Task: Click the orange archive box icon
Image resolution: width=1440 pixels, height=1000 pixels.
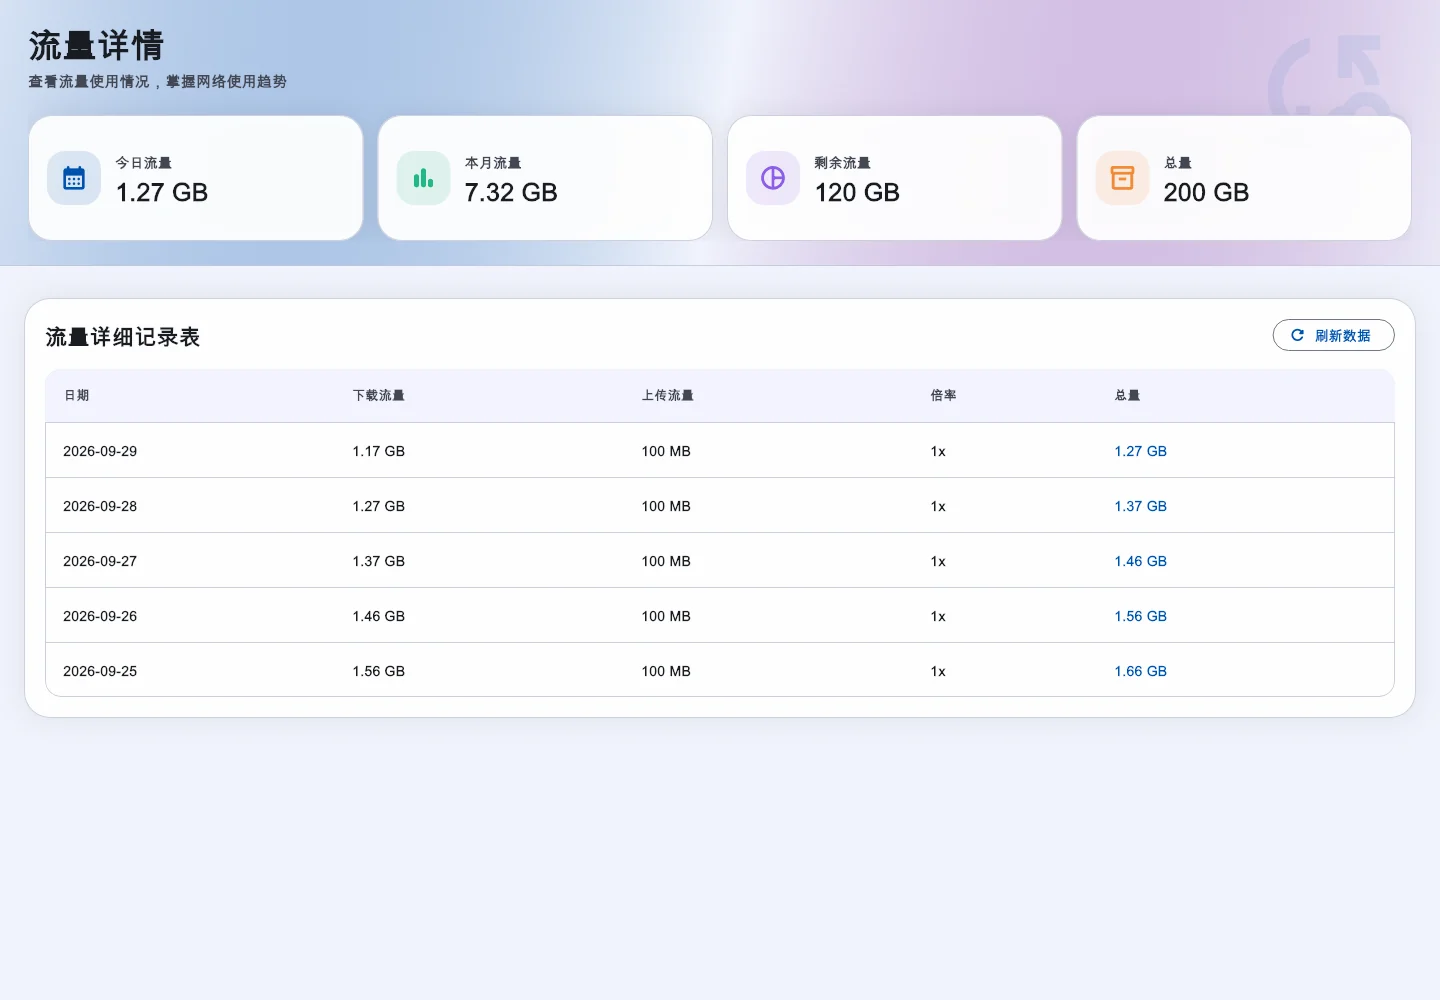Action: tap(1123, 178)
